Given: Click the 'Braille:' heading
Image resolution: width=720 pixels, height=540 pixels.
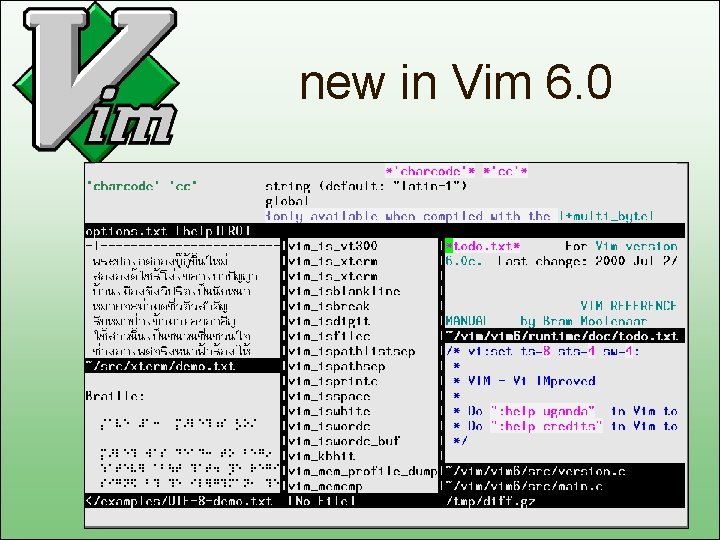Looking at the screenshot, I should [115, 396].
